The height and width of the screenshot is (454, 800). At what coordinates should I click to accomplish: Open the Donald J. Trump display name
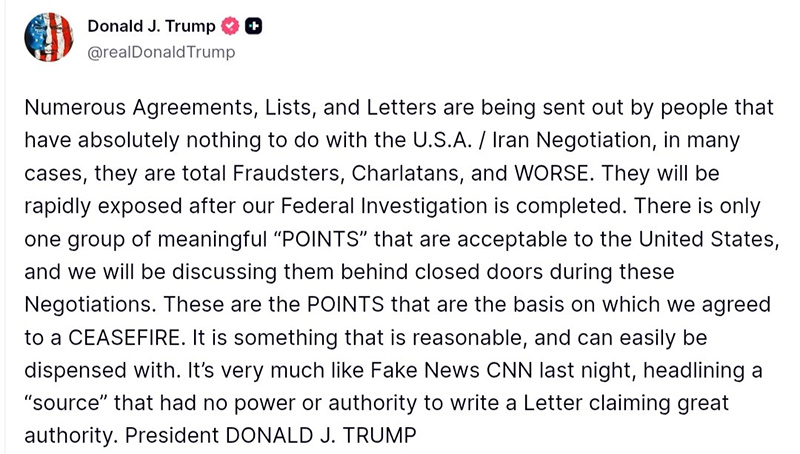151,27
